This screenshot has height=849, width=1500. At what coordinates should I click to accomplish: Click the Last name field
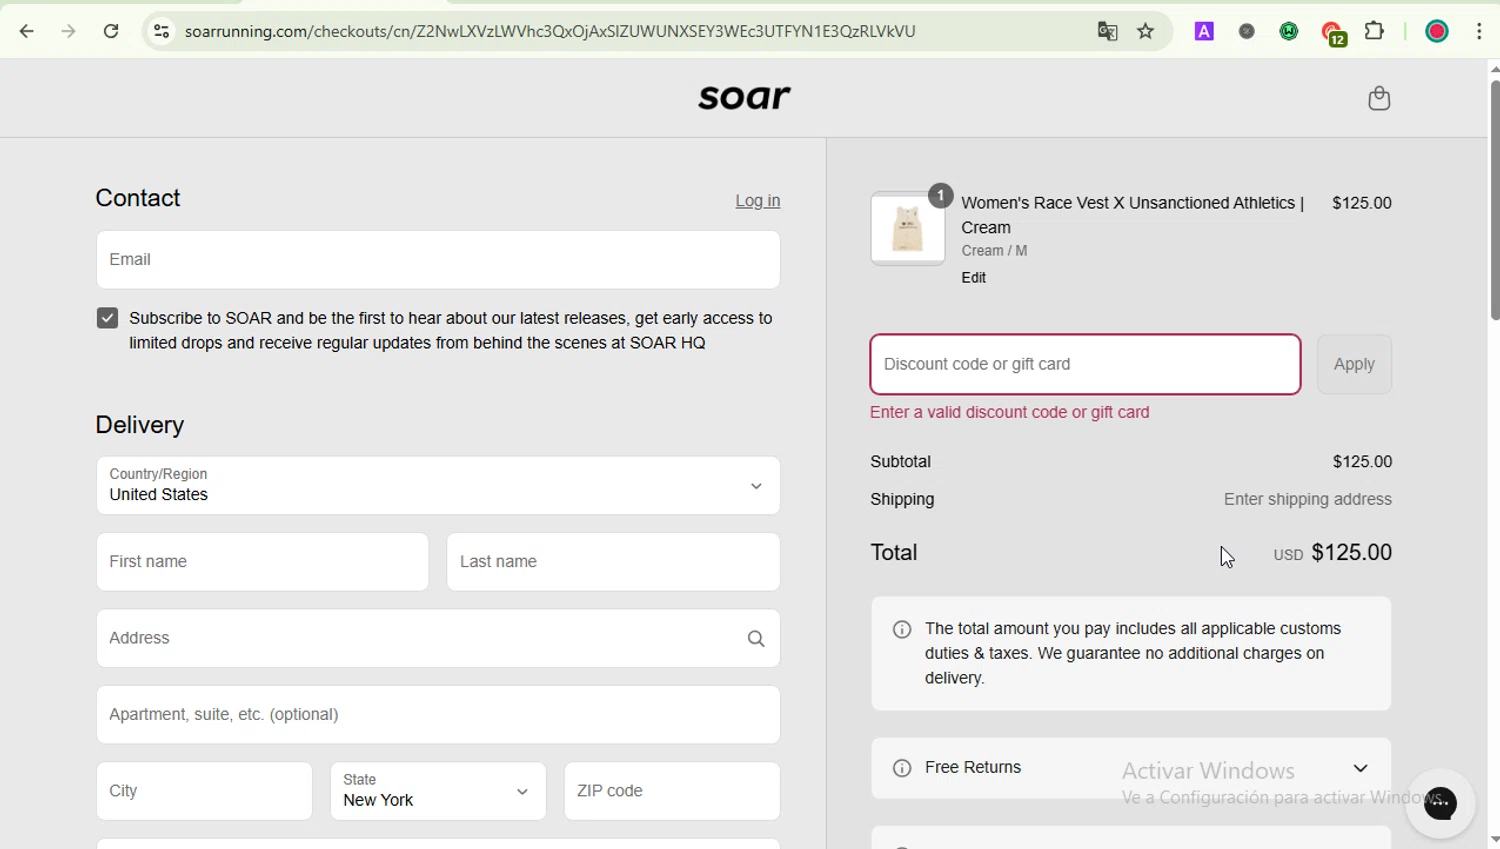pos(613,562)
